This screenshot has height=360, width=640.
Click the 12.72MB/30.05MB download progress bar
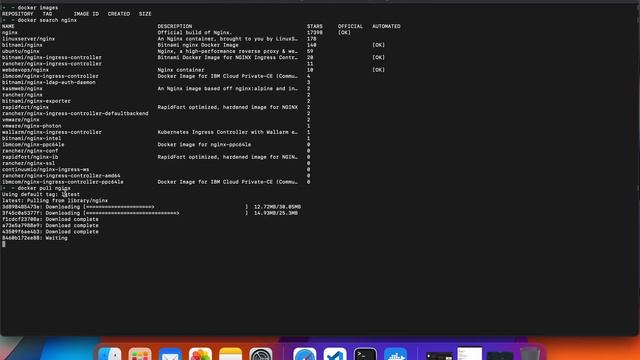[166, 207]
